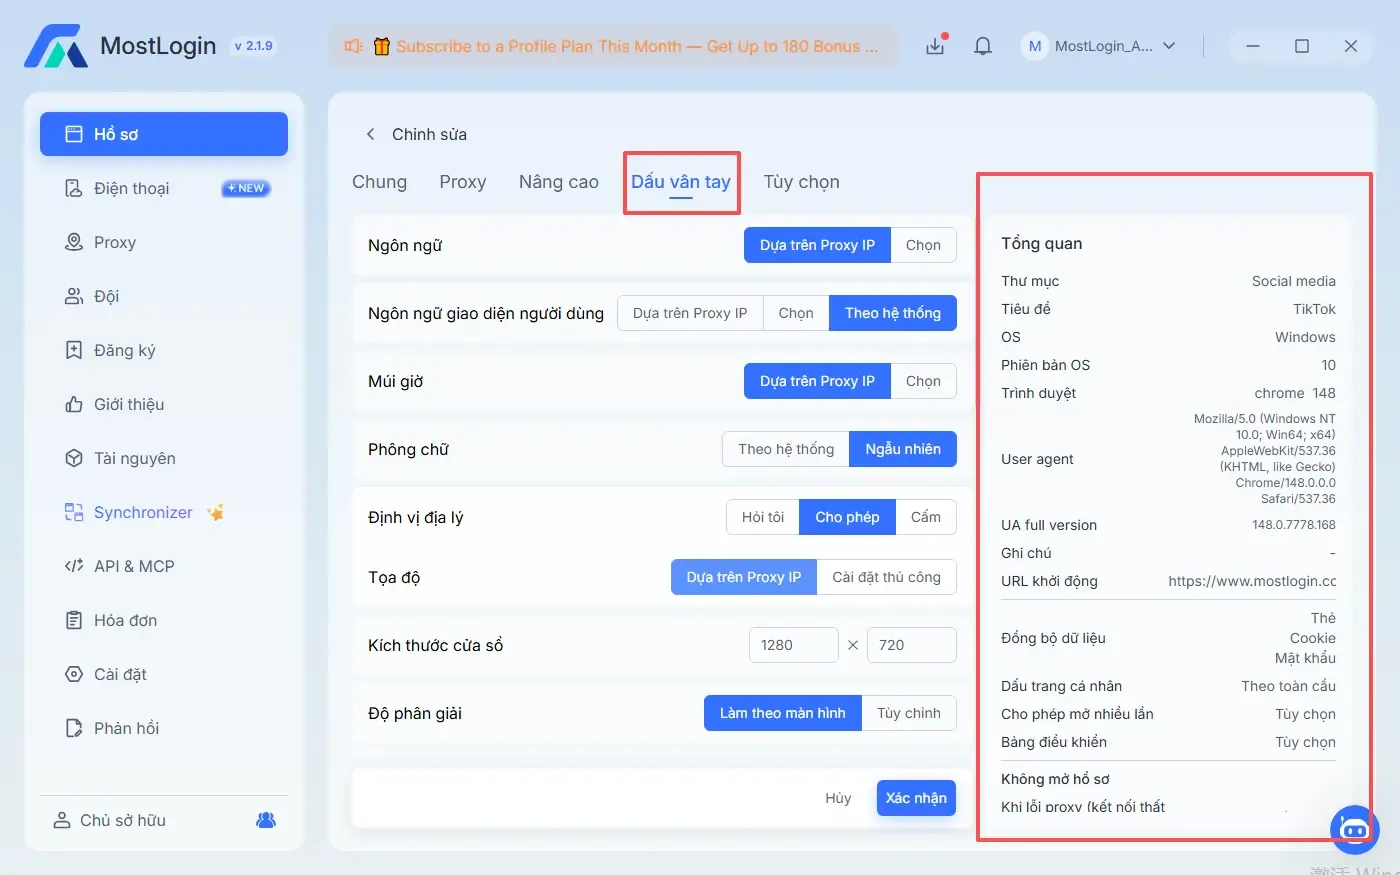Viewport: 1400px width, 875px height.
Task: Expand the MostLogin_A... account dropdown
Action: pyautogui.click(x=1169, y=46)
